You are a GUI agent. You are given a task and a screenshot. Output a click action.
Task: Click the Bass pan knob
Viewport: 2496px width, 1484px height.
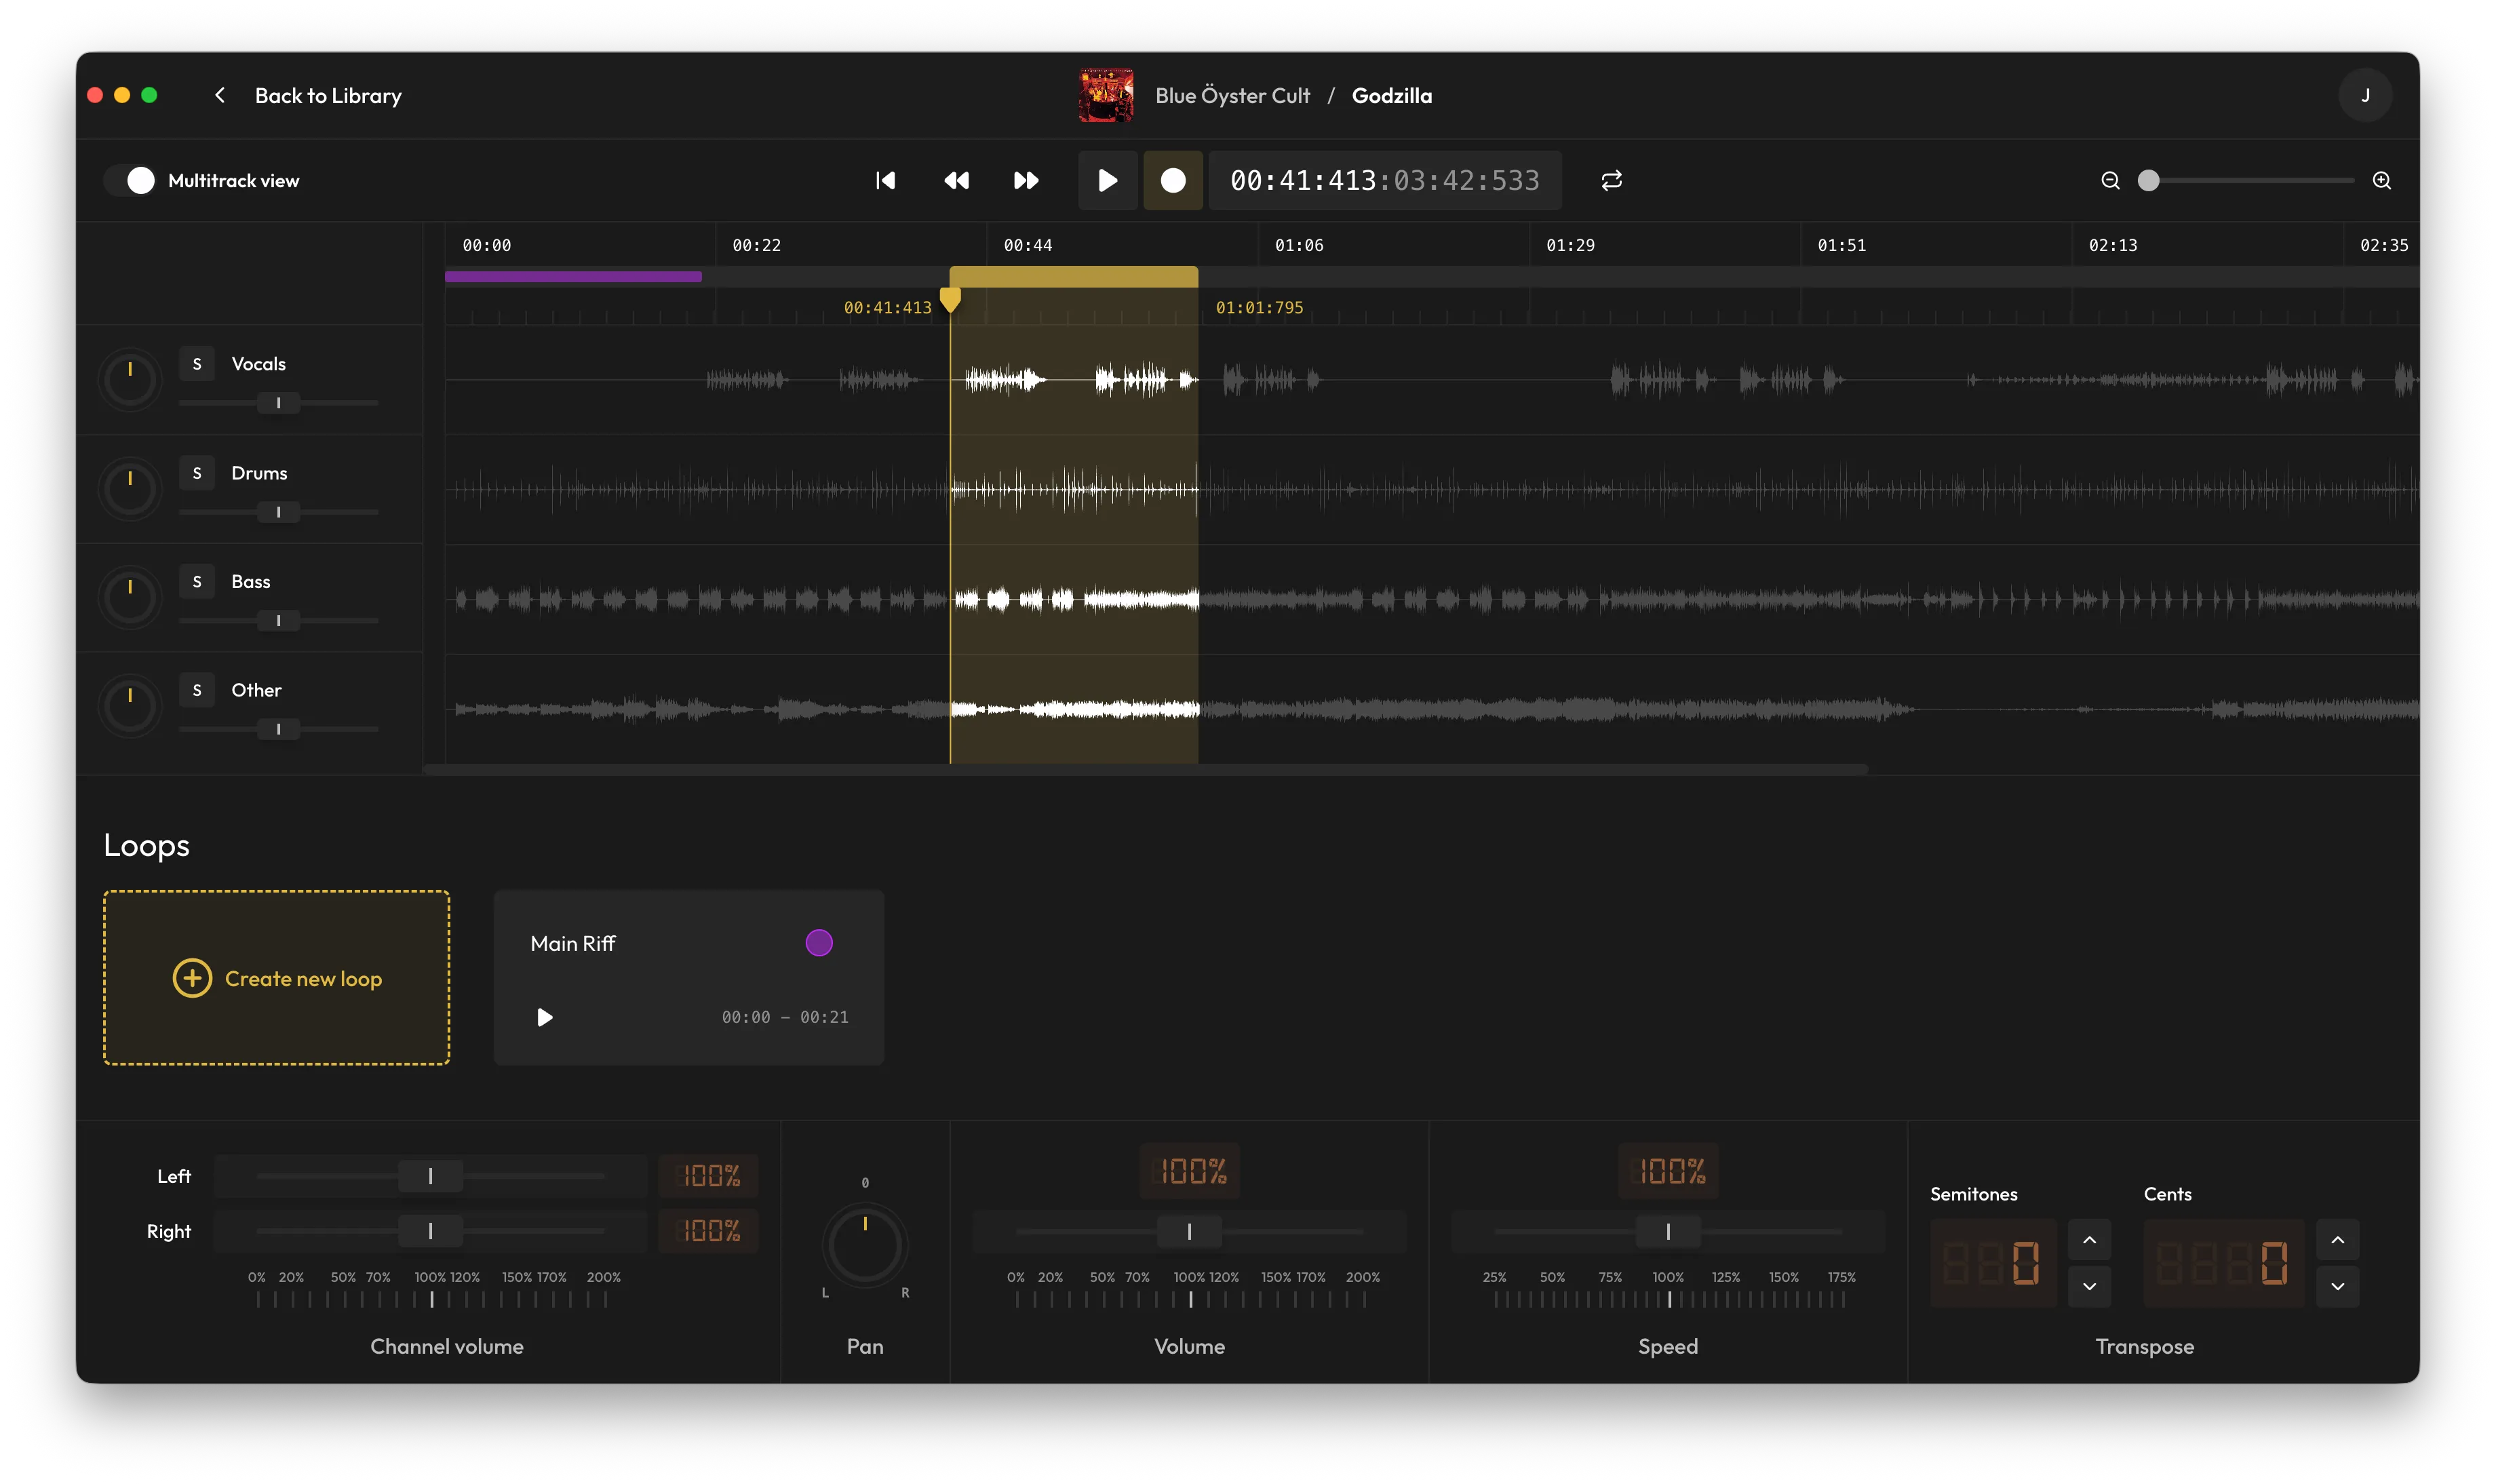[x=130, y=597]
